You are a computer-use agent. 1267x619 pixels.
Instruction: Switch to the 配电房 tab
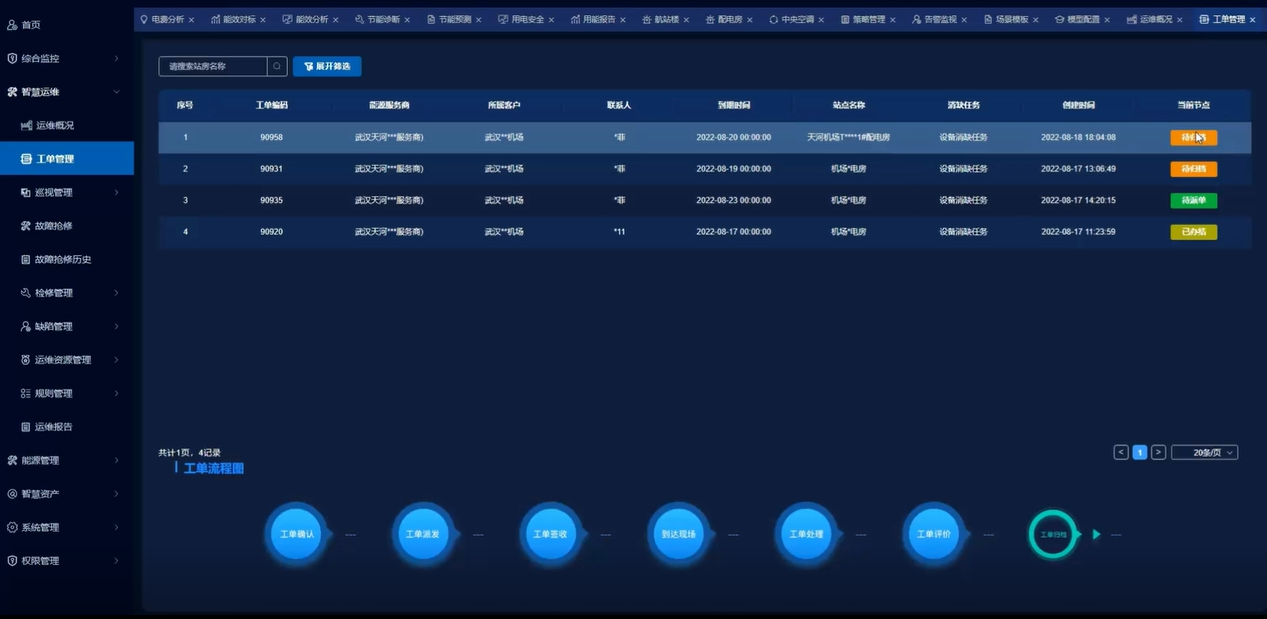pyautogui.click(x=723, y=19)
